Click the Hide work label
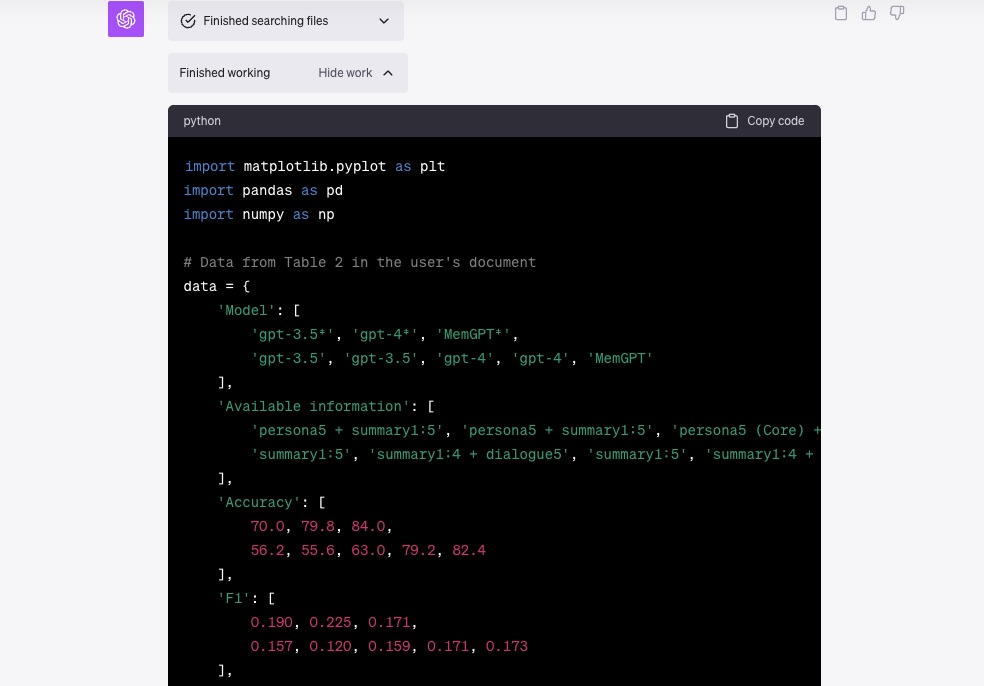Screen dimensions: 984x686 (x=345, y=73)
